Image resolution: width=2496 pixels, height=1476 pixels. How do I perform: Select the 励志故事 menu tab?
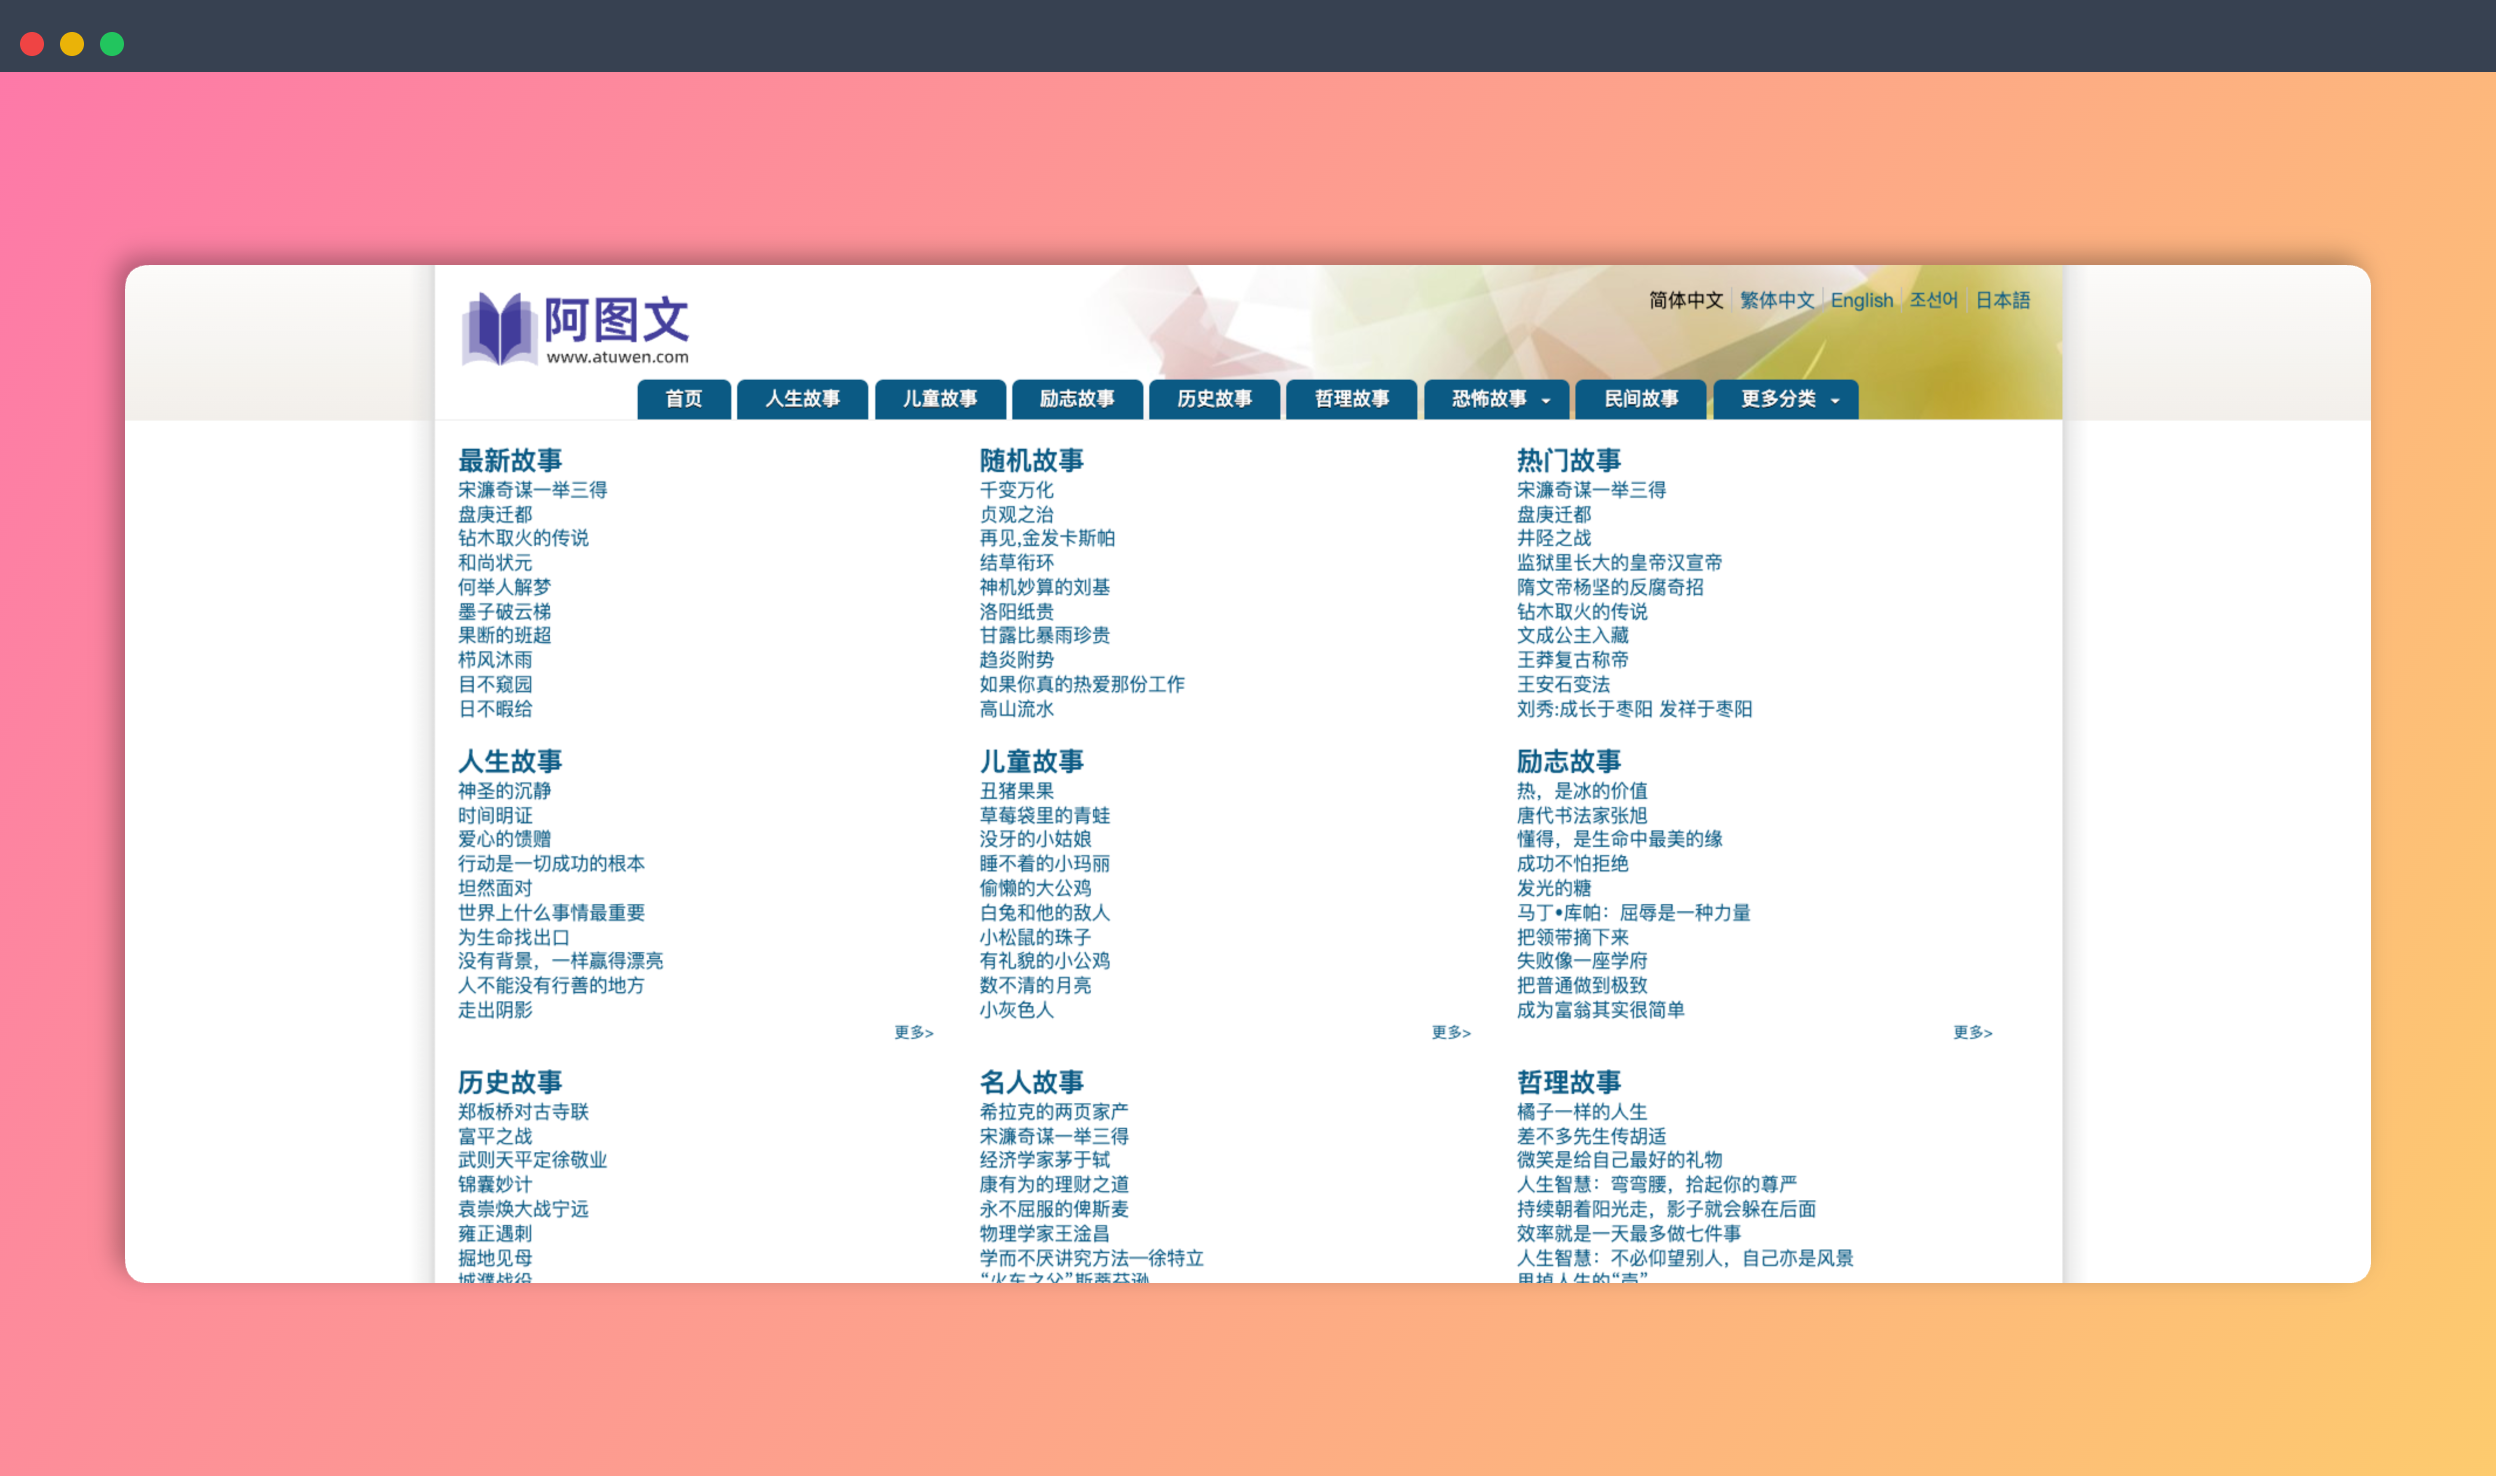point(1077,399)
